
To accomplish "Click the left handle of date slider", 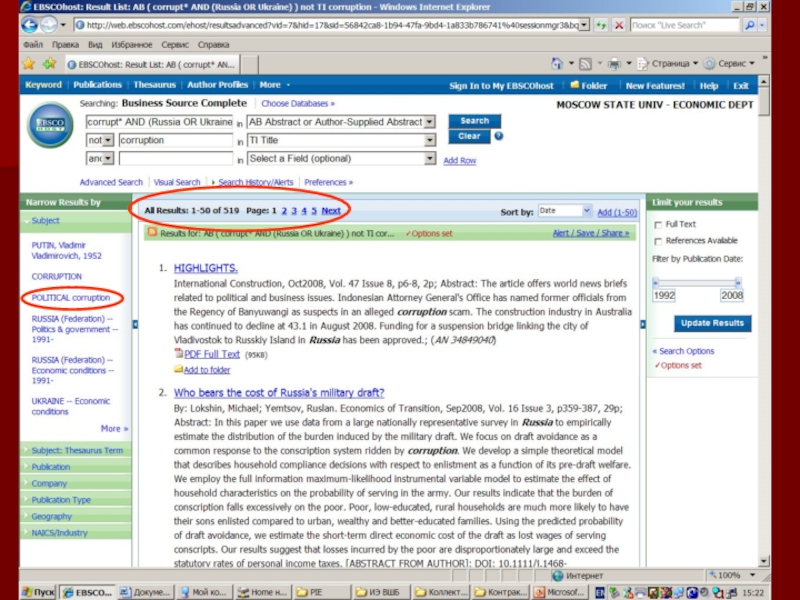I will (x=656, y=282).
